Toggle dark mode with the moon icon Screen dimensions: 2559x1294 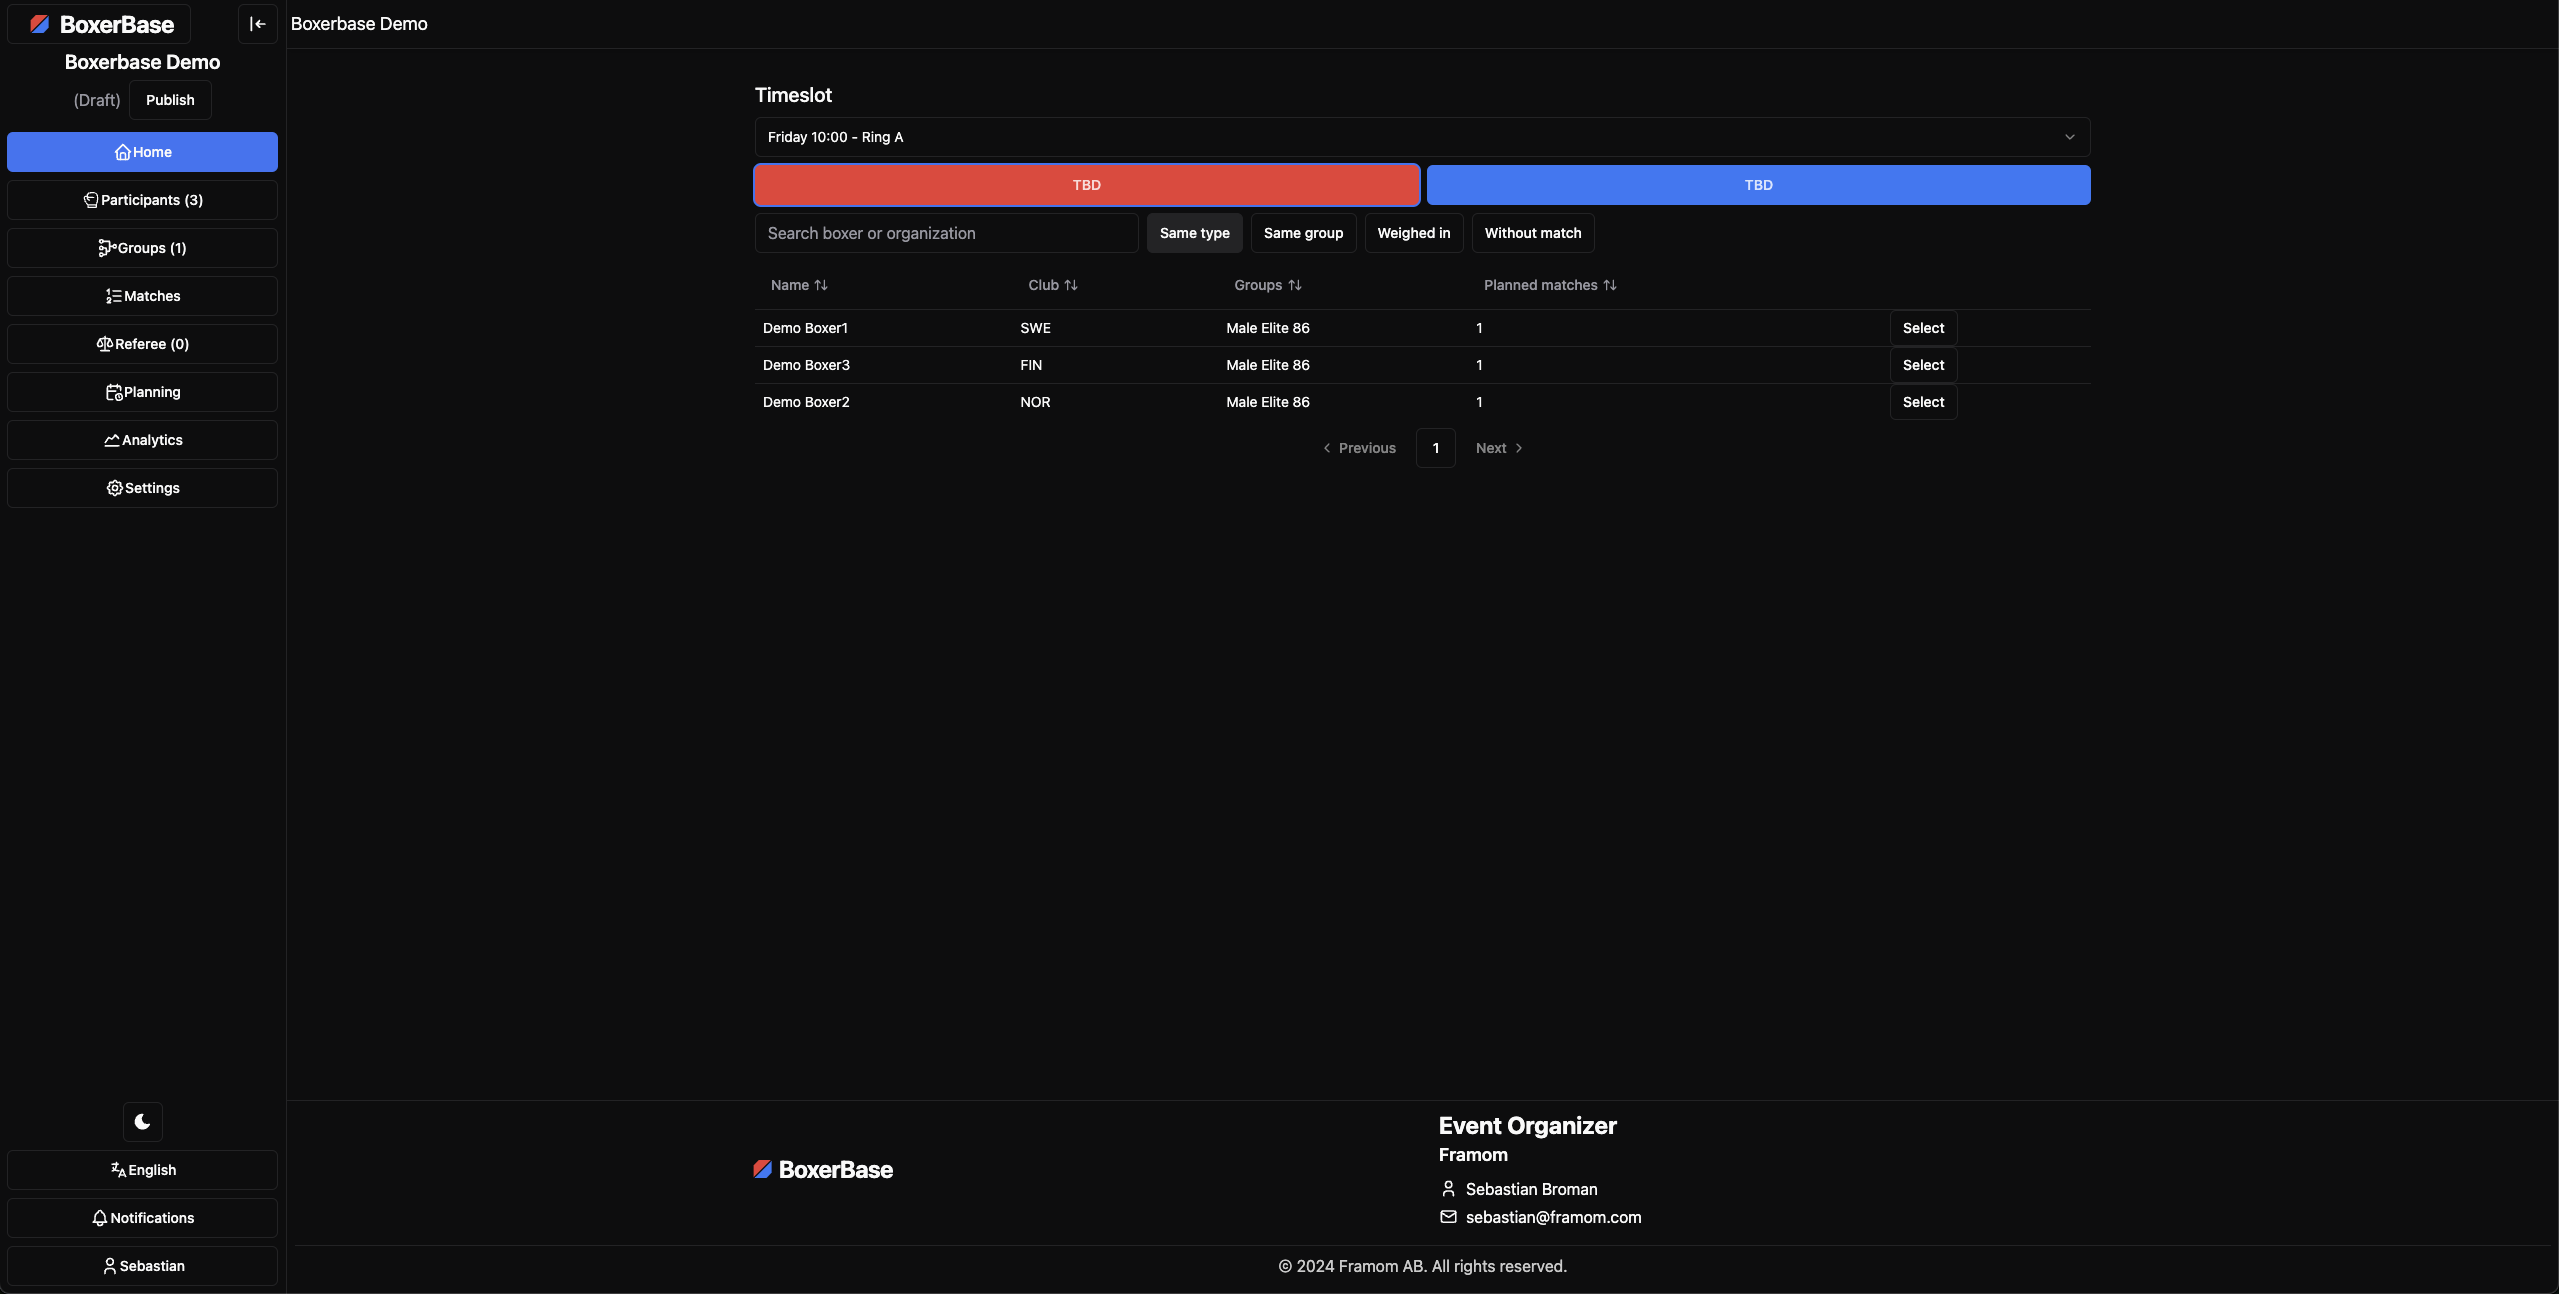pyautogui.click(x=142, y=1121)
